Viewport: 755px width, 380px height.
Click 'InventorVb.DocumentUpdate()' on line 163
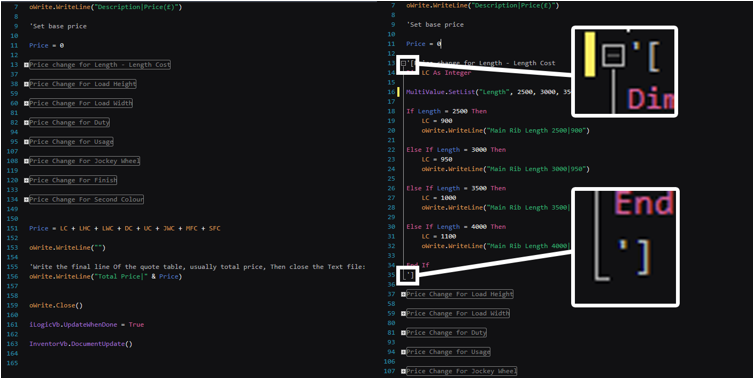80,344
